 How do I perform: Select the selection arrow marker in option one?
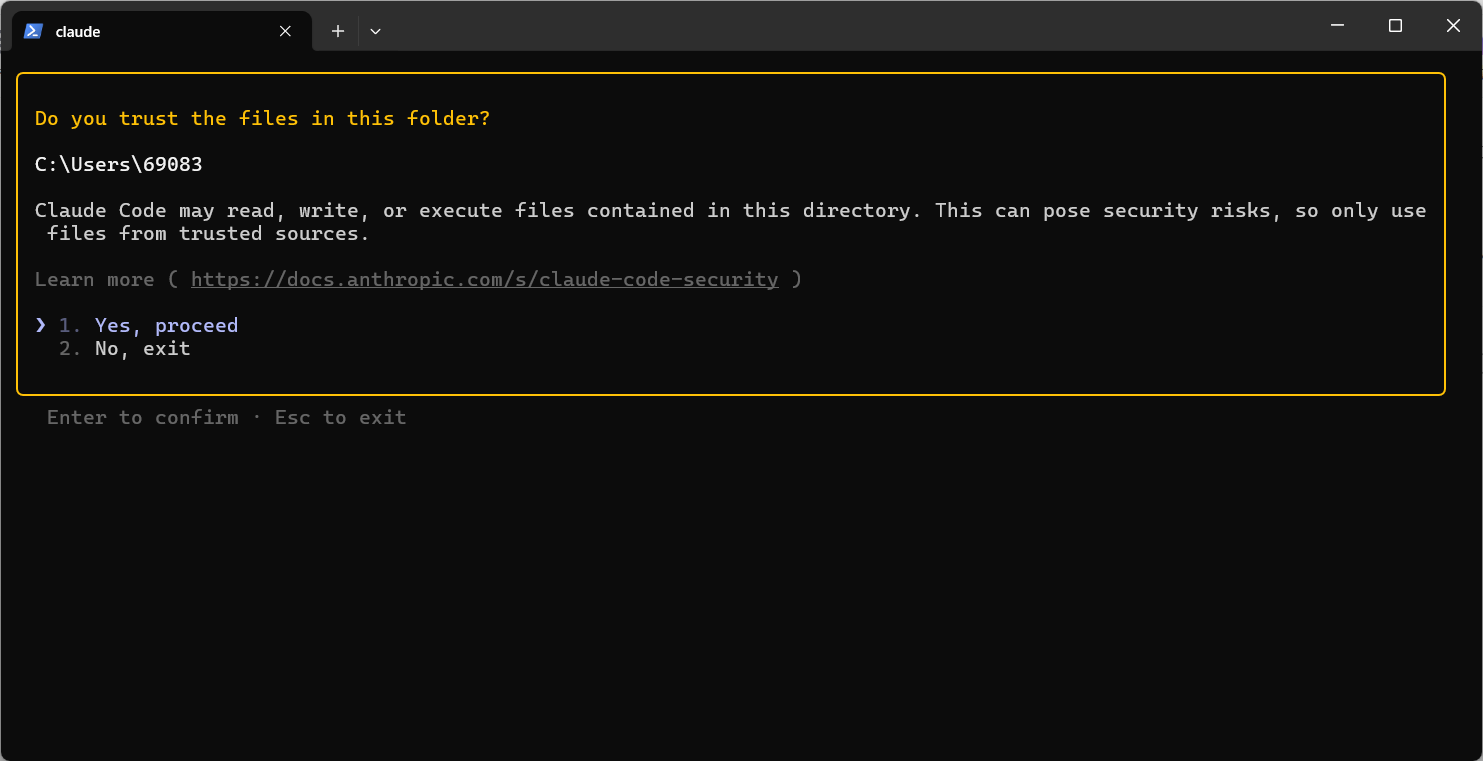coord(40,325)
